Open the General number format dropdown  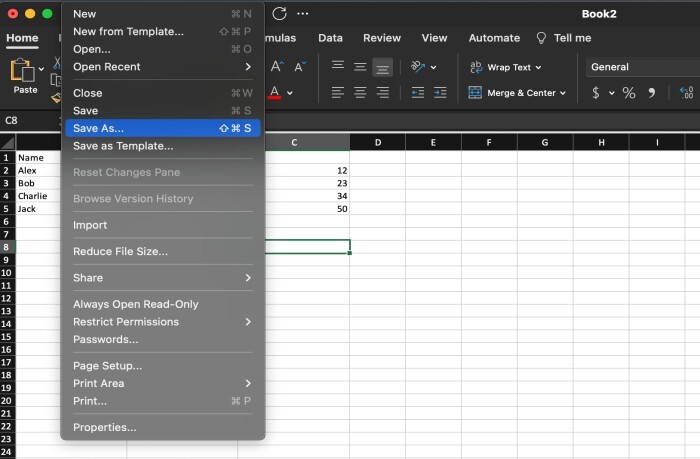(x=640, y=67)
